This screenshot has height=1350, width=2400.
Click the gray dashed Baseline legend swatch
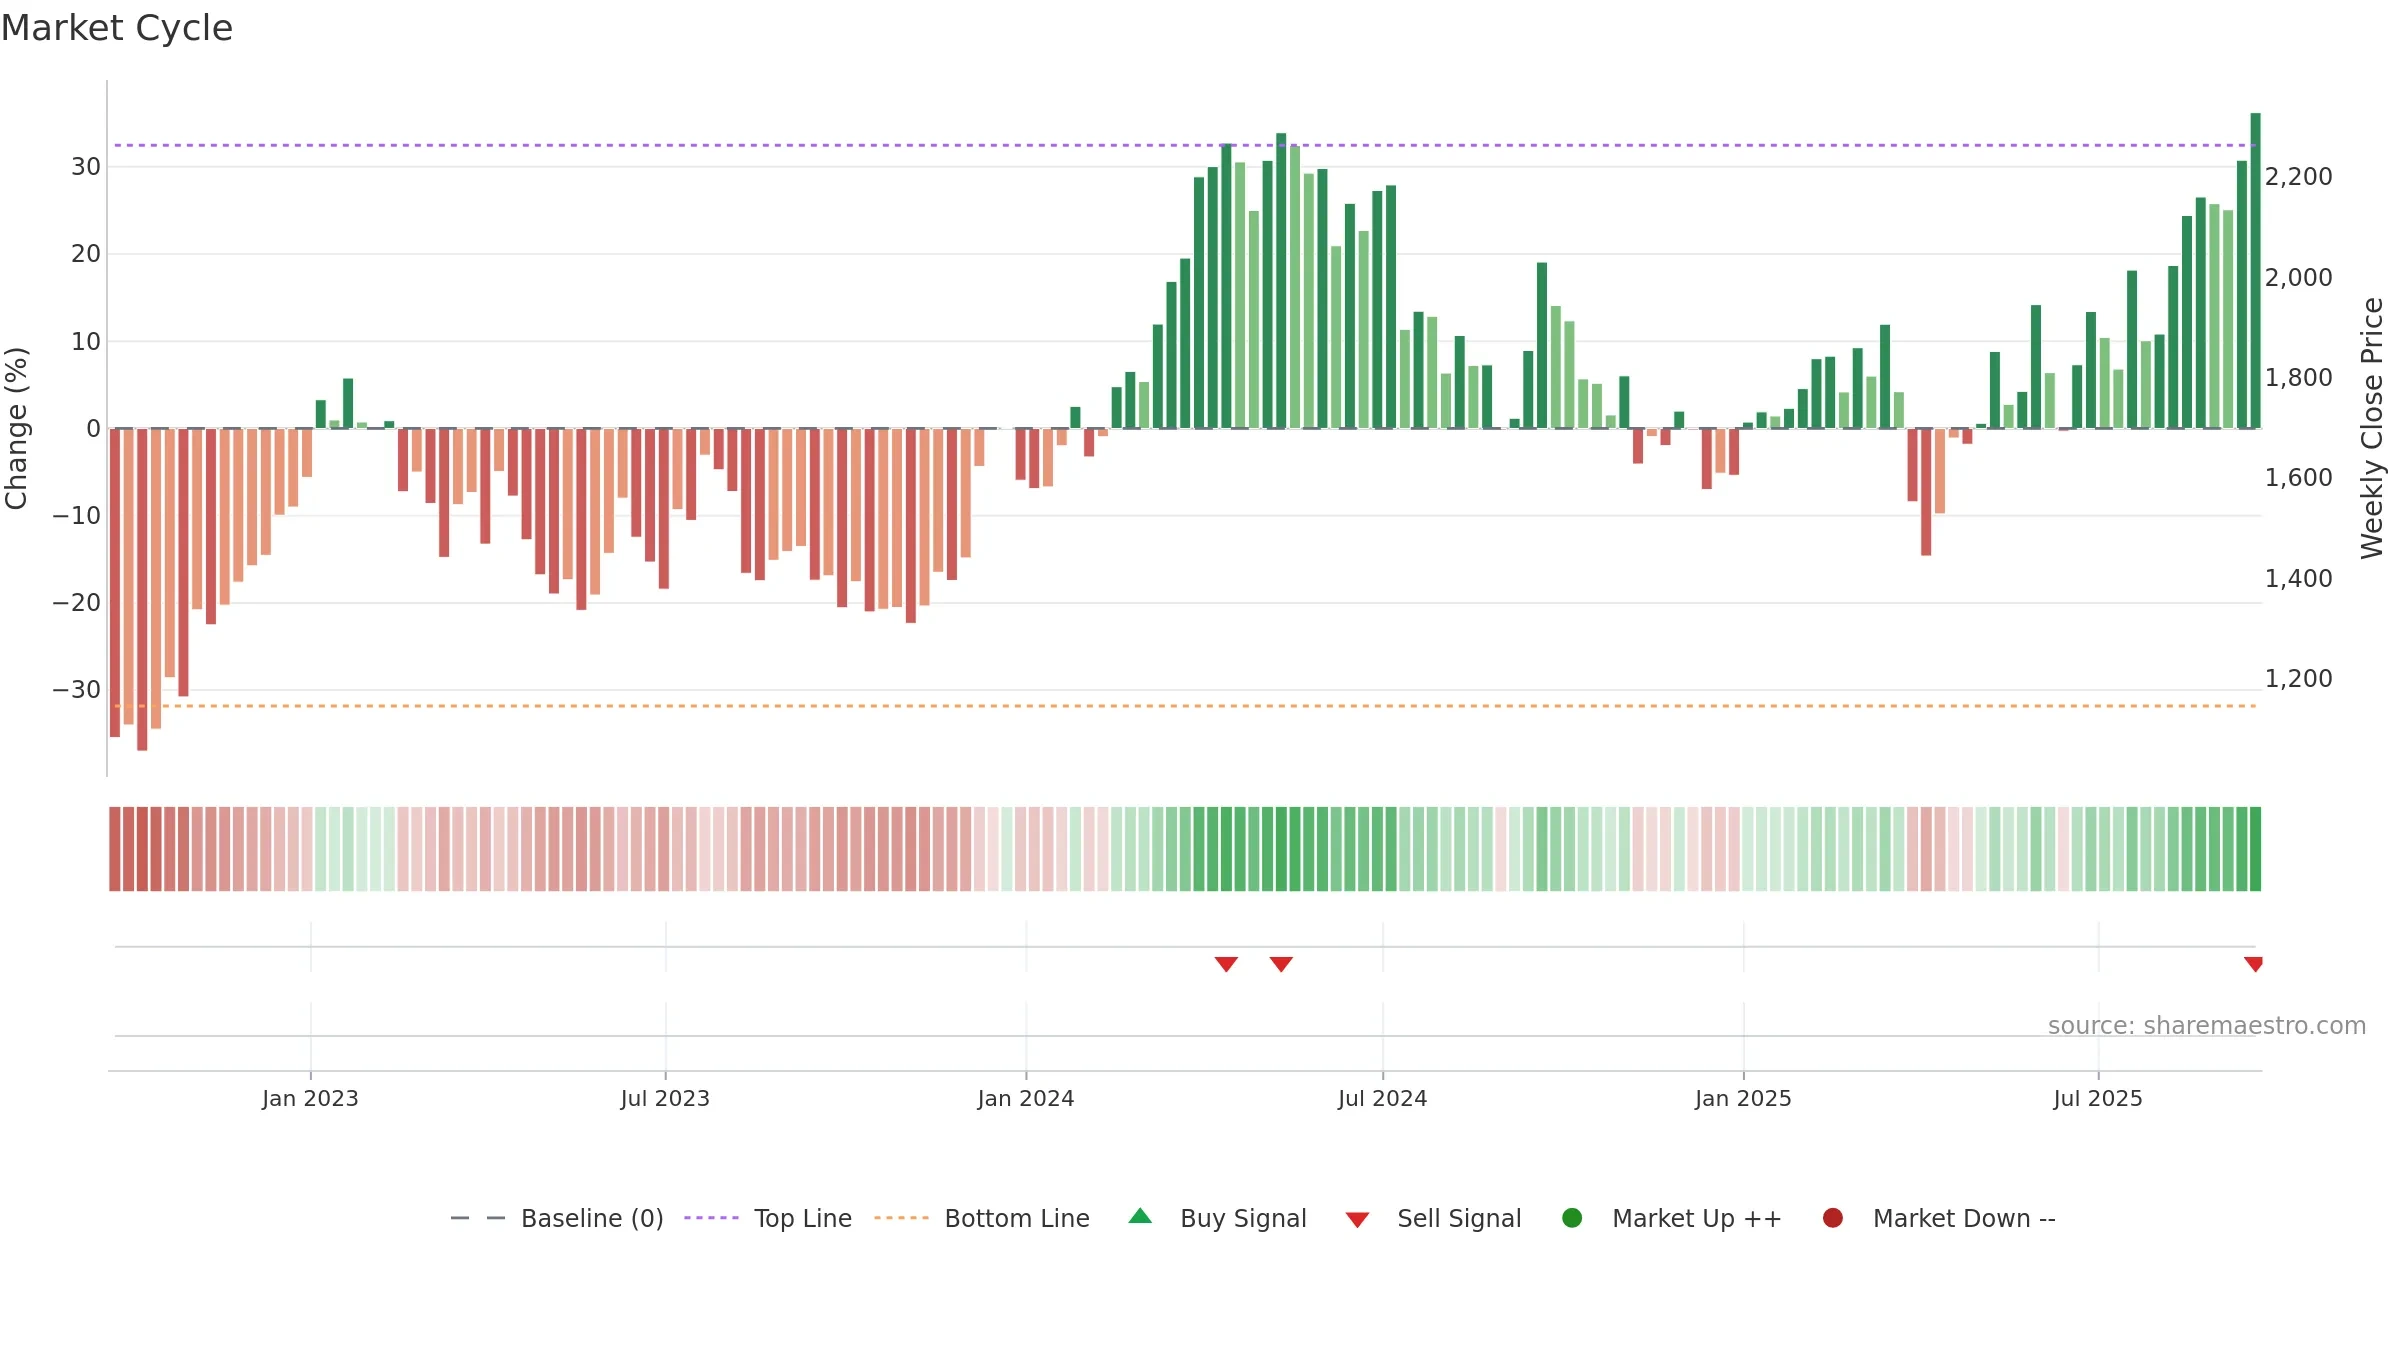[x=478, y=1218]
